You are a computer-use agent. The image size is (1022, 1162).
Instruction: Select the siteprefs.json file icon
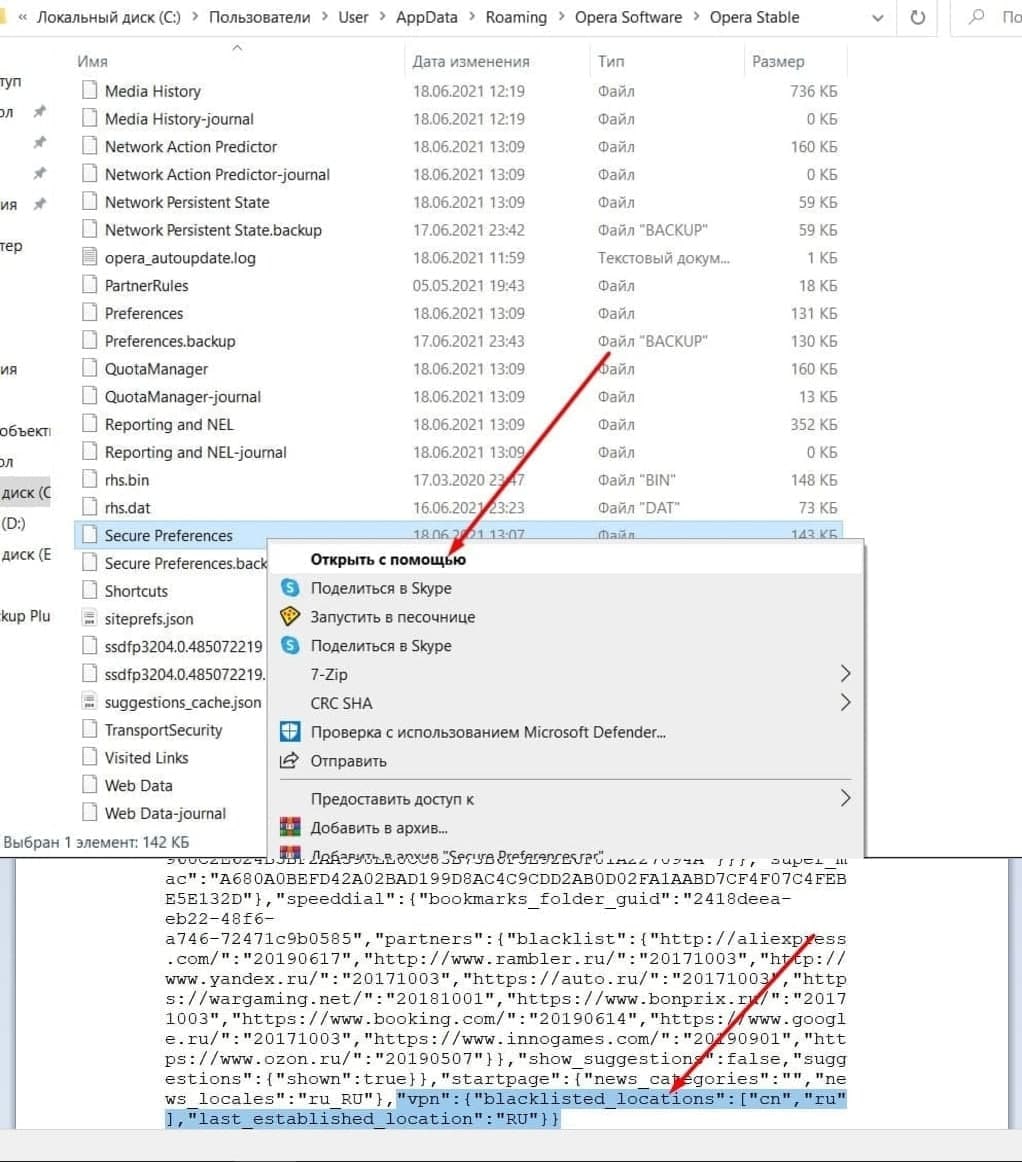pyautogui.click(x=90, y=618)
